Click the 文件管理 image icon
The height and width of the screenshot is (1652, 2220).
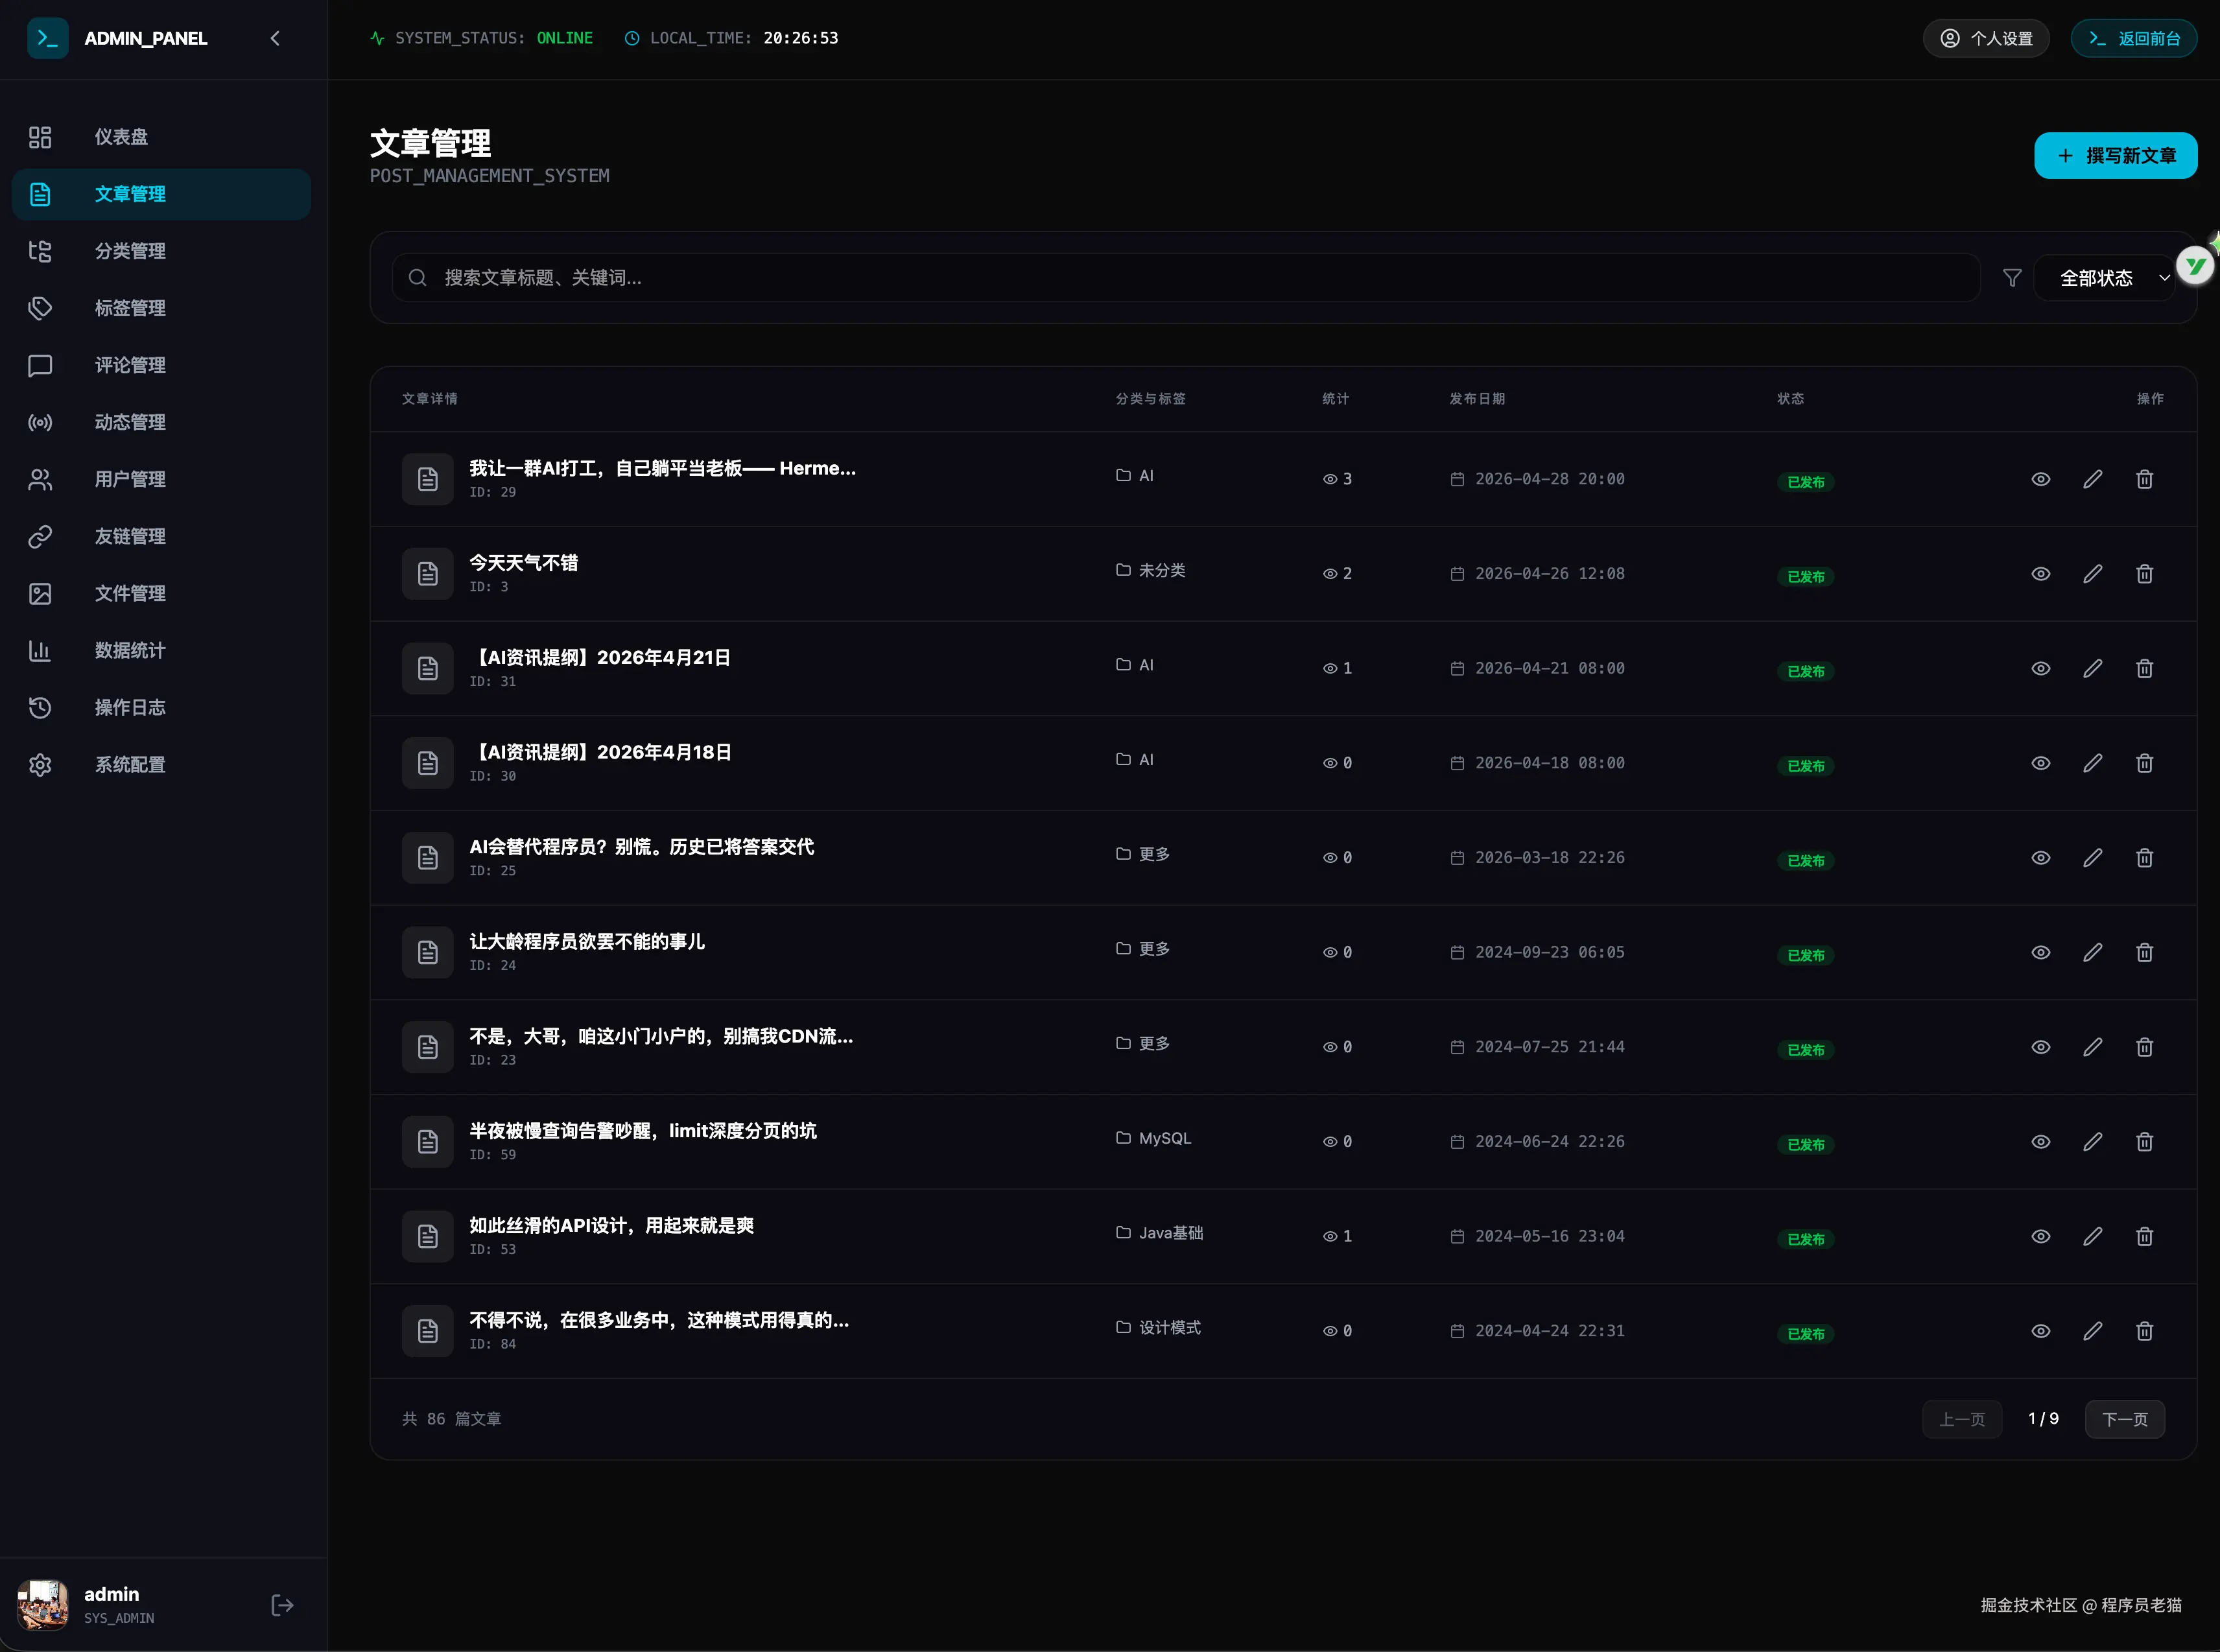(40, 593)
